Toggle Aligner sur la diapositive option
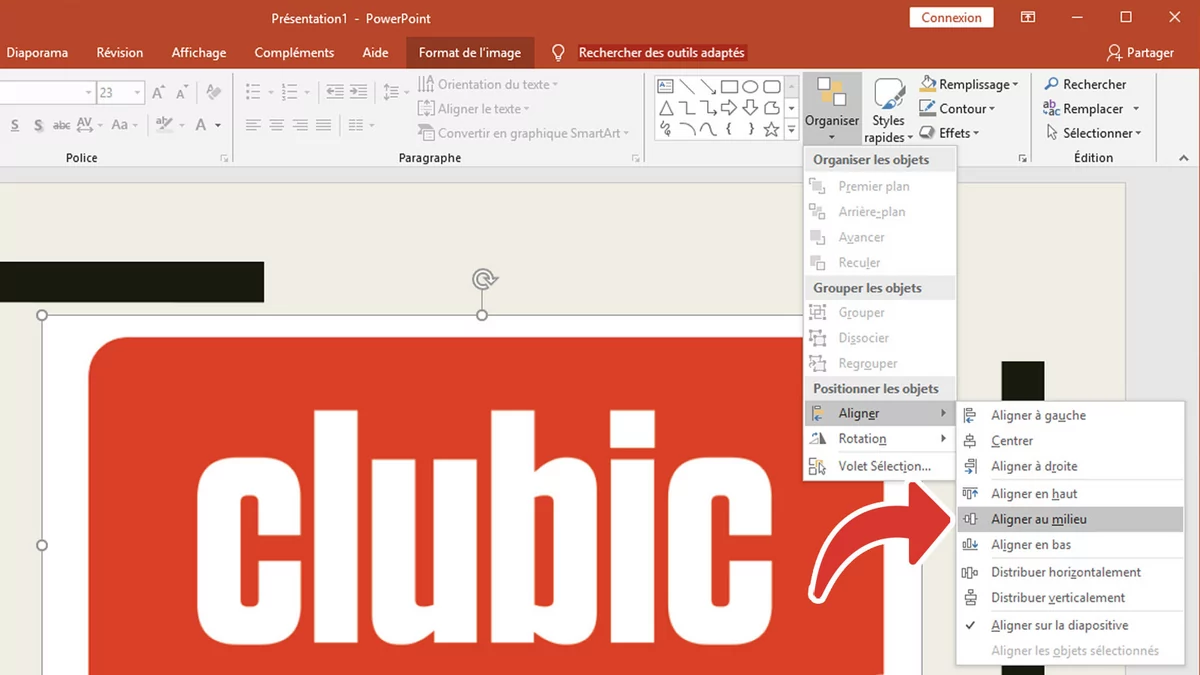Viewport: 1200px width, 675px height. [1059, 625]
